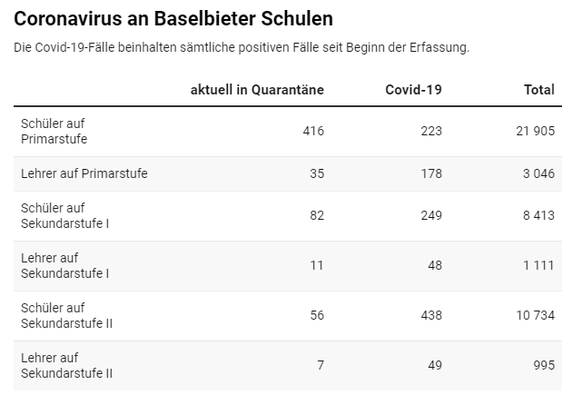Click the total value 8 413

coord(539,216)
